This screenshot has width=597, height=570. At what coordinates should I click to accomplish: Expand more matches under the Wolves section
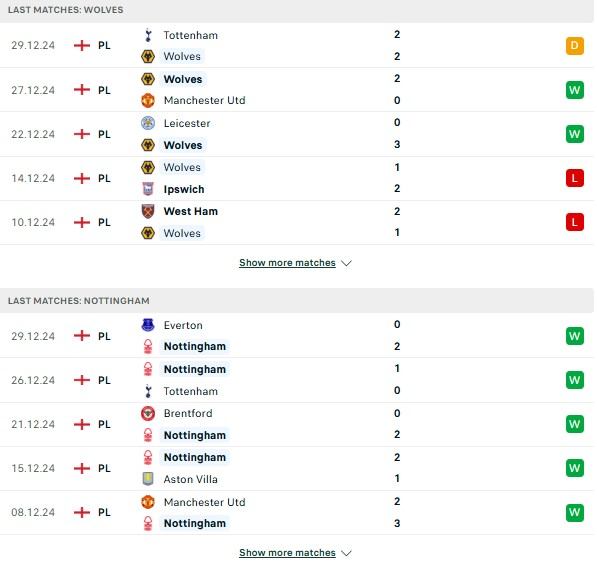tap(287, 263)
